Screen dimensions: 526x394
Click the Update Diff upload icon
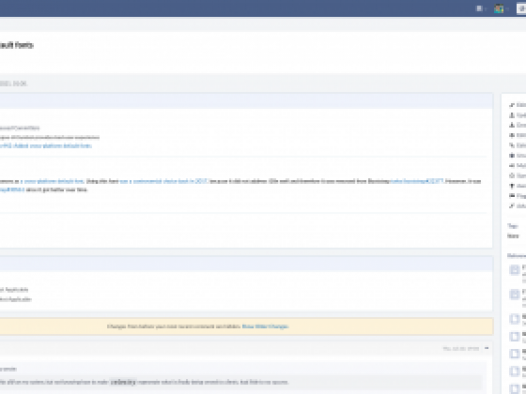[512, 115]
